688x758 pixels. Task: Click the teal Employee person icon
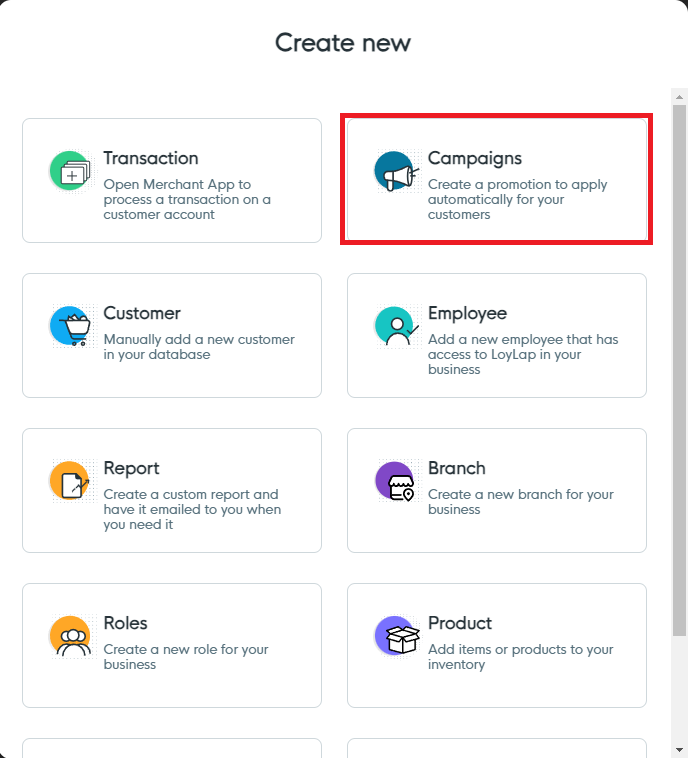tap(394, 326)
